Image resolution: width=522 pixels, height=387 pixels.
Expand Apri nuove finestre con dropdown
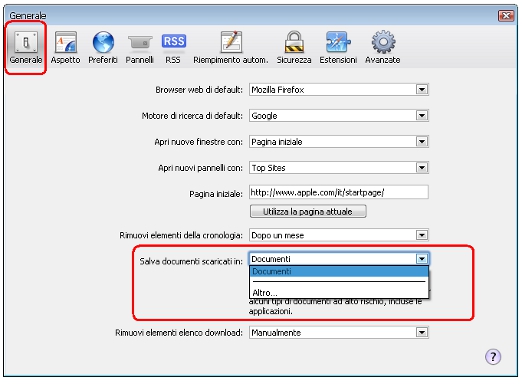(422, 142)
